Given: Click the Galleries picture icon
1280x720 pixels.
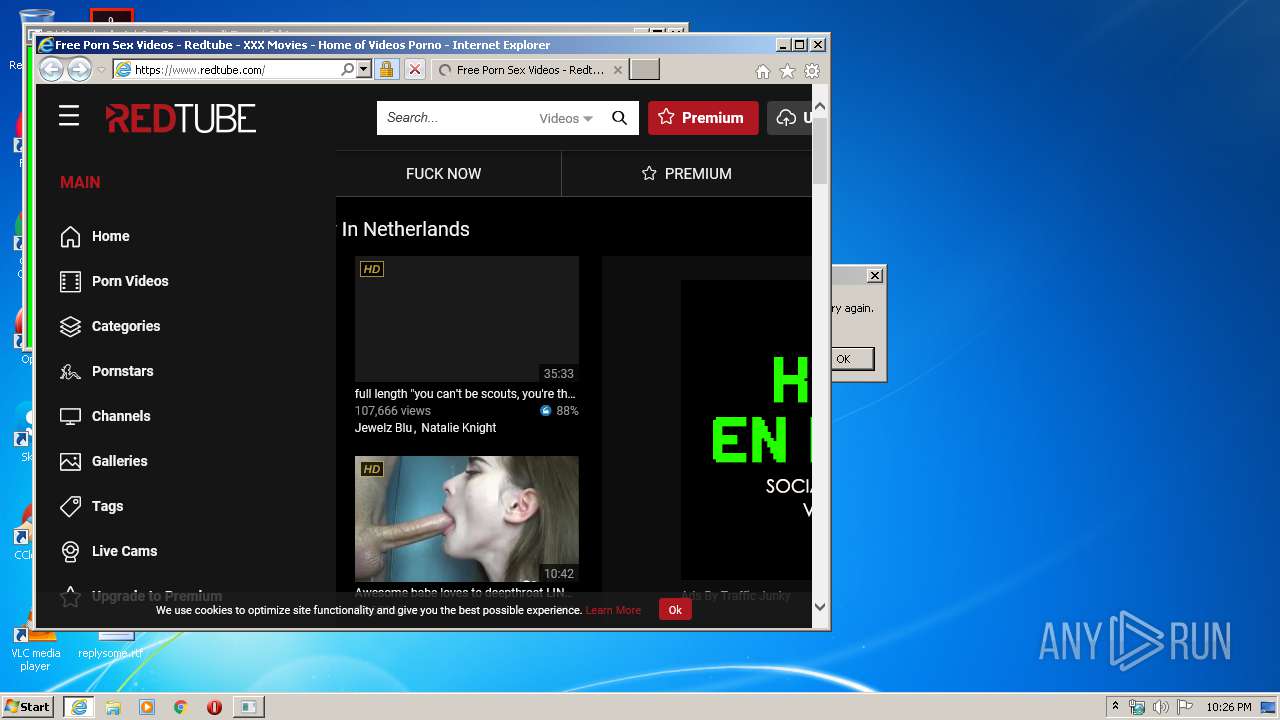Looking at the screenshot, I should pos(70,462).
